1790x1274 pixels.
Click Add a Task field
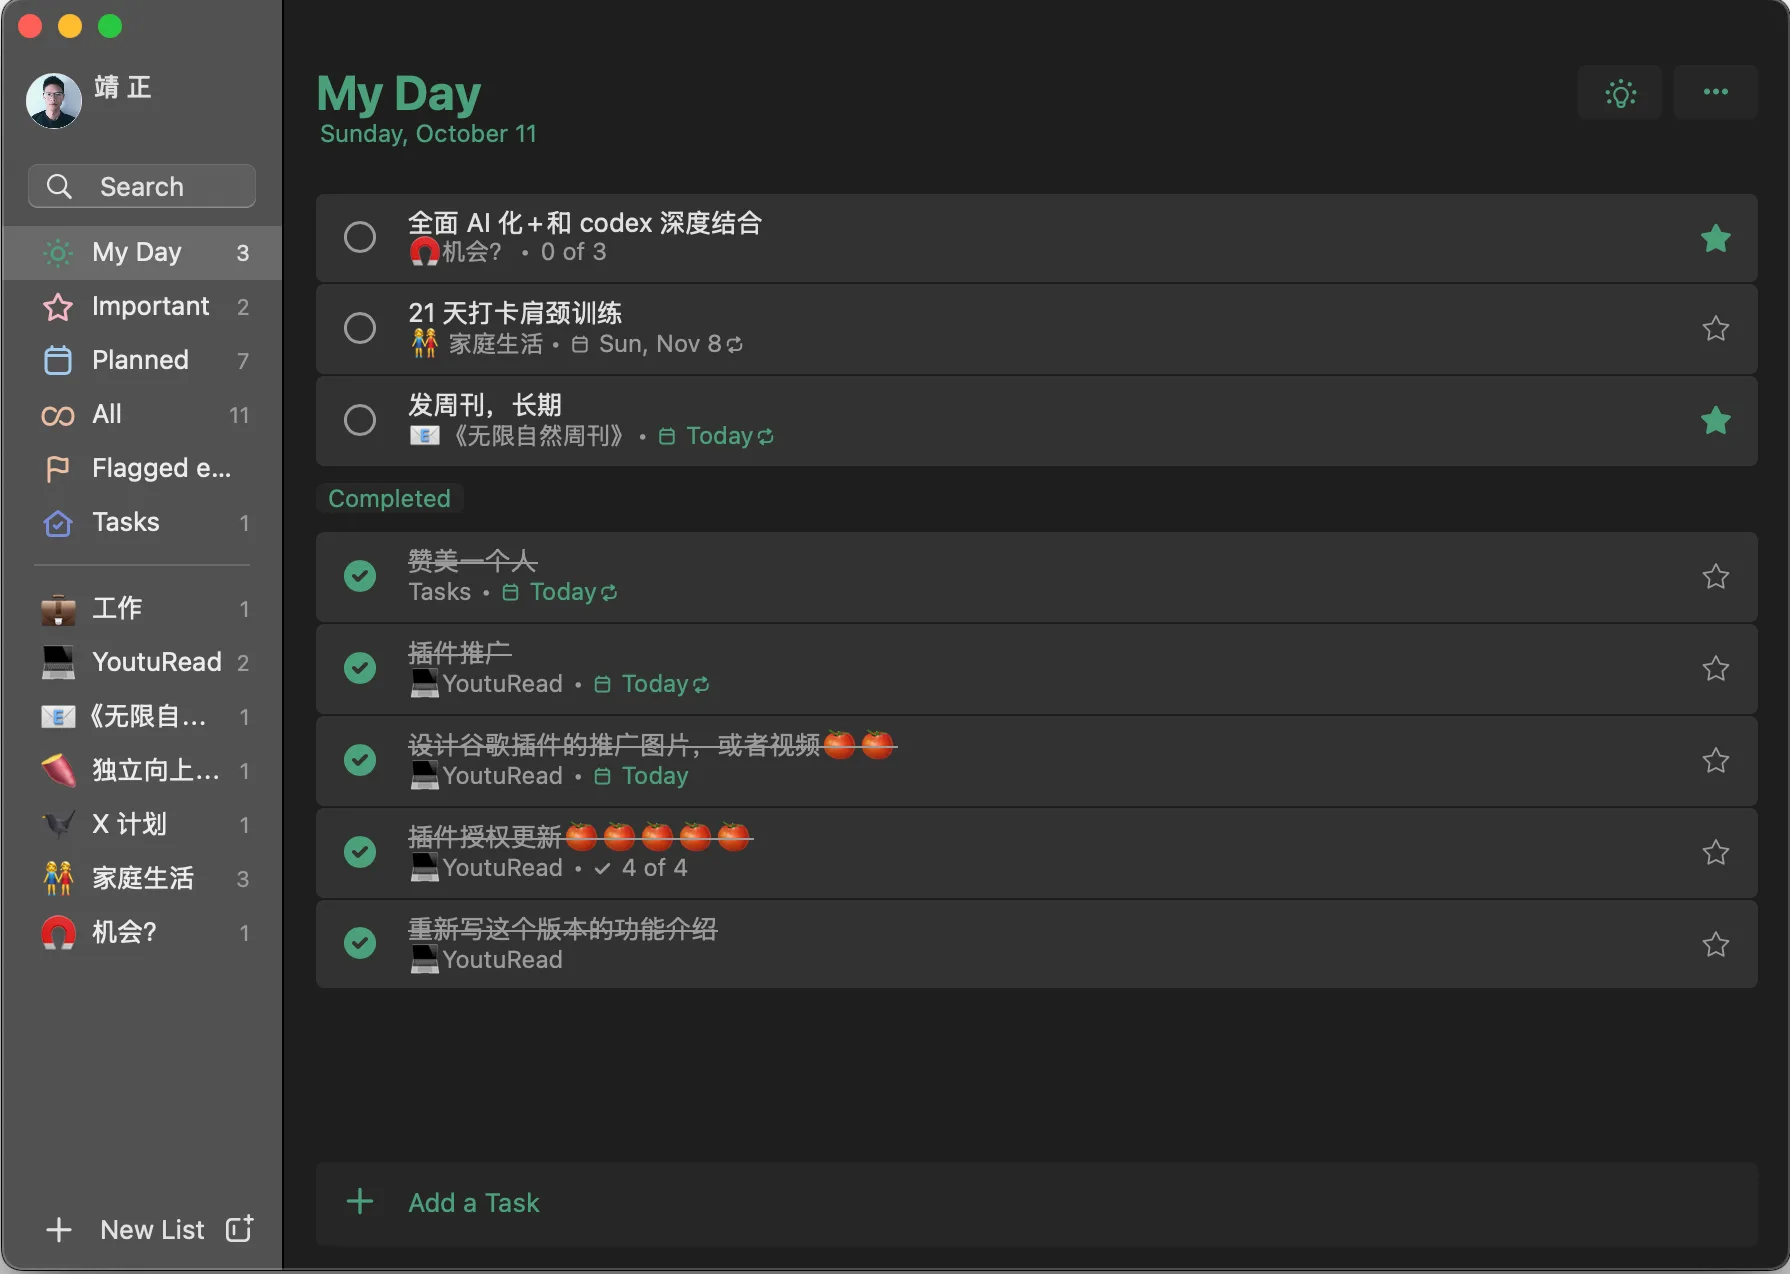pos(1036,1203)
